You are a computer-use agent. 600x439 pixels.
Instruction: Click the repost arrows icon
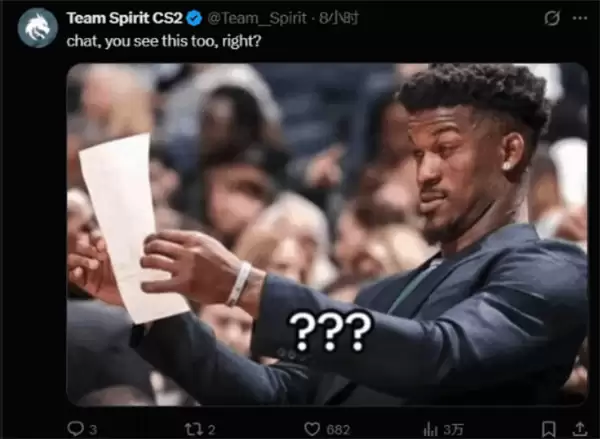[194, 429]
